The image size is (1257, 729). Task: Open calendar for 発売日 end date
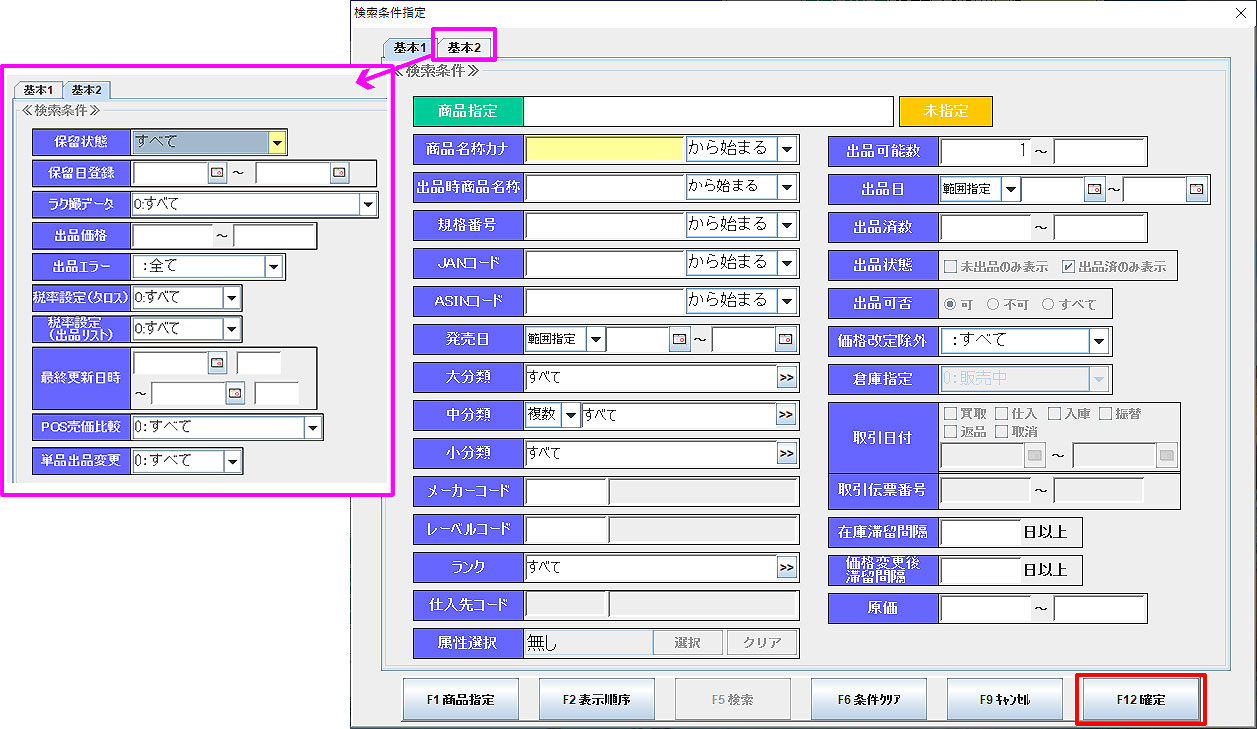pyautogui.click(x=786, y=340)
